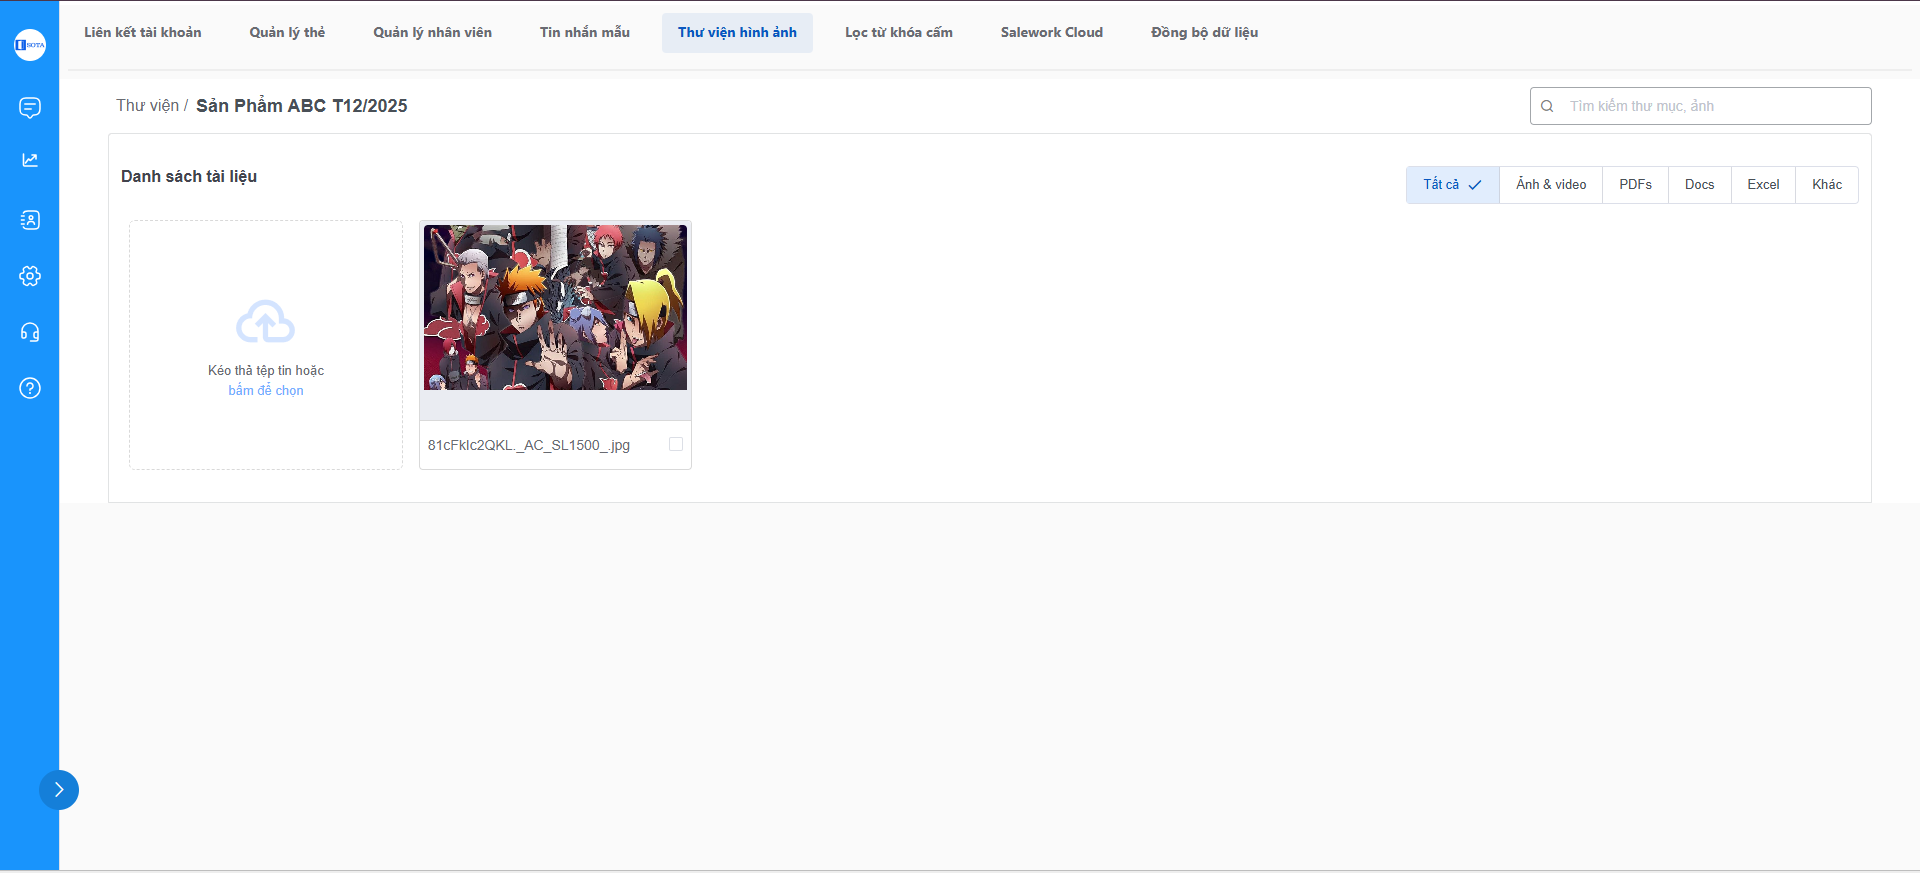Click the folder and image search field
Image resolution: width=1920 pixels, height=873 pixels.
point(1712,106)
